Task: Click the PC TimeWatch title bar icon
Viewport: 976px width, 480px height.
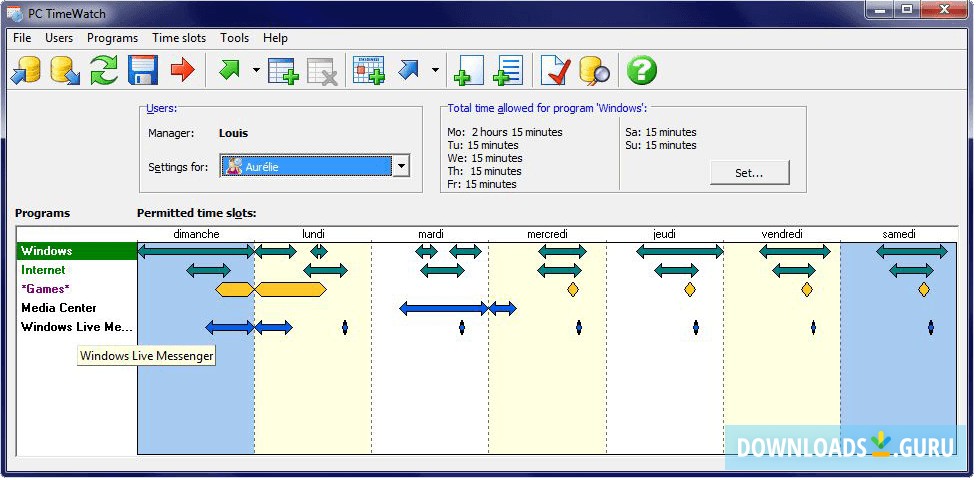Action: pos(13,12)
